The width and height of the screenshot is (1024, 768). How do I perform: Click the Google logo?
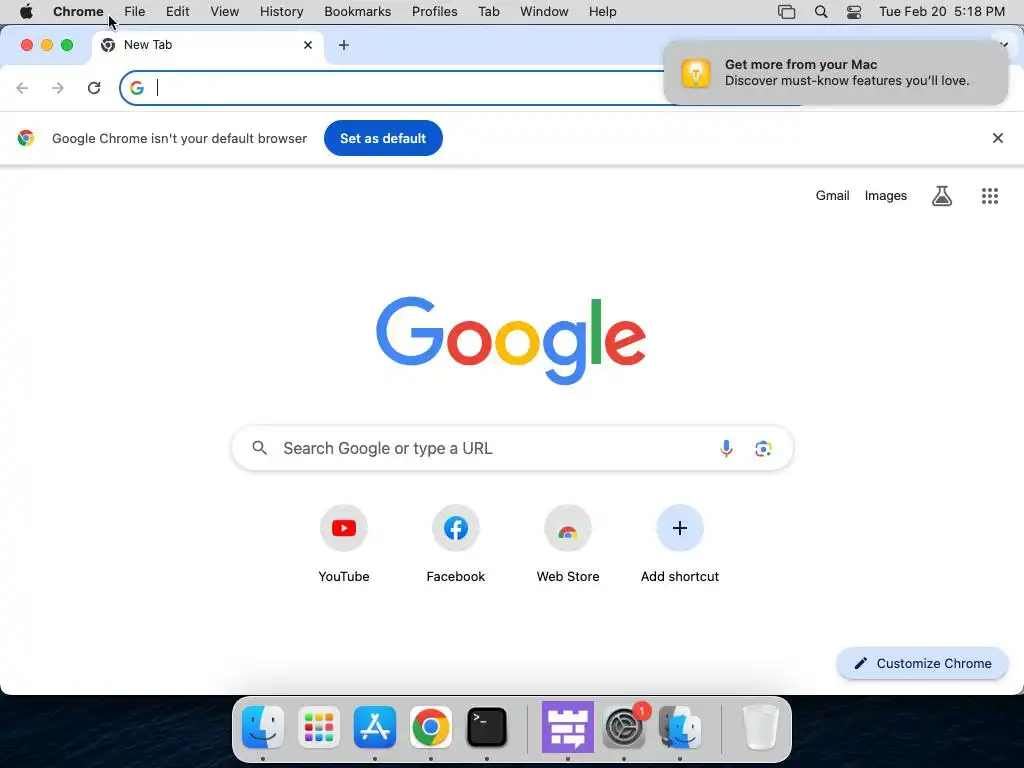(x=511, y=340)
